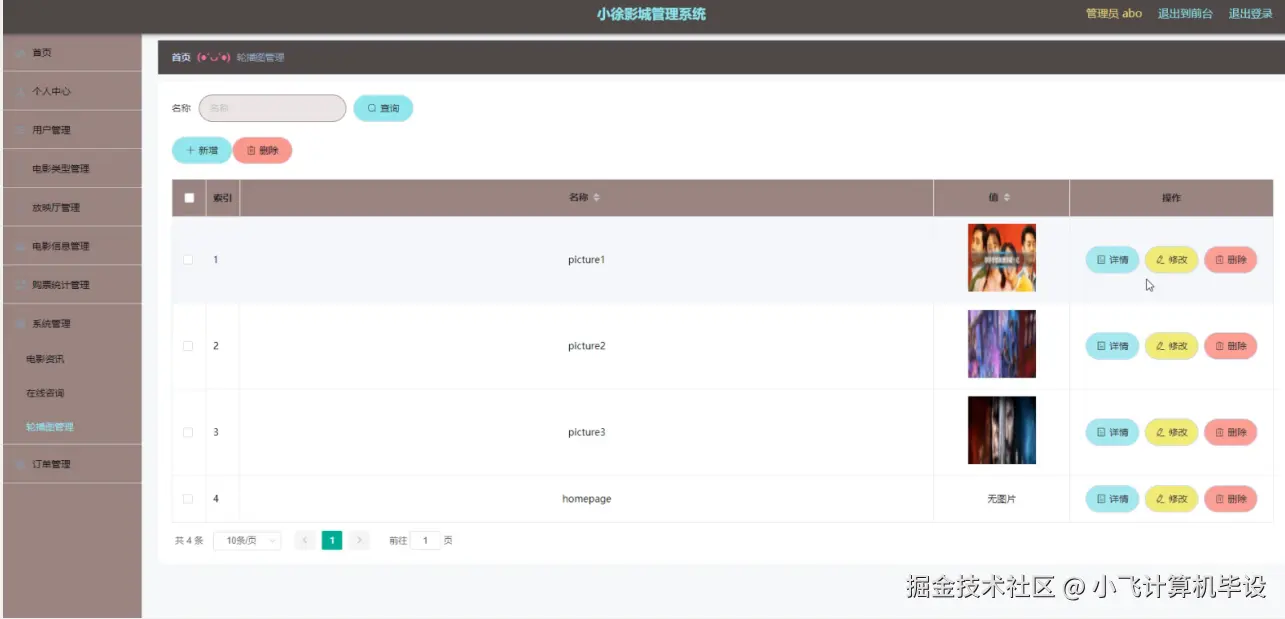This screenshot has height=619, width=1285.
Task: Click 管理员 abo label in header
Action: (1114, 14)
